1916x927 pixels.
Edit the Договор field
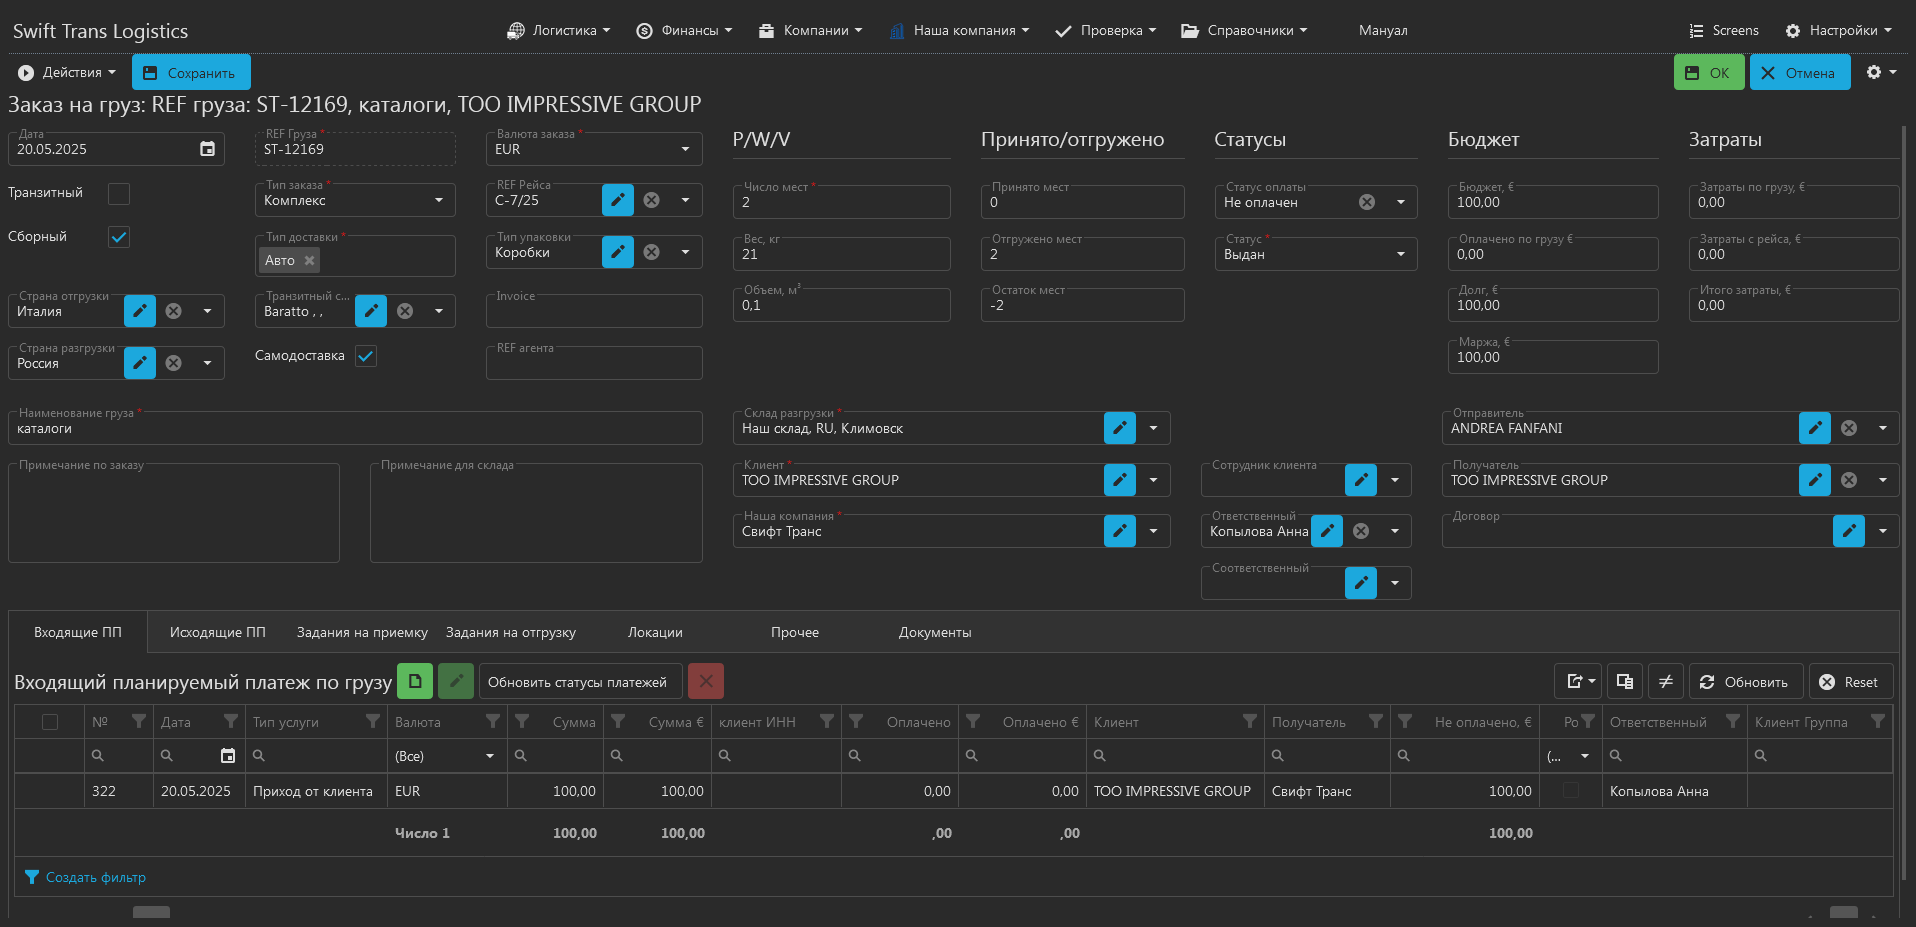coord(1849,531)
